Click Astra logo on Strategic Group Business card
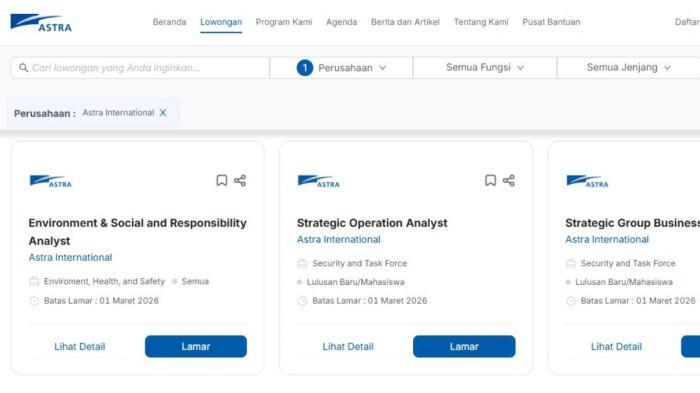The width and height of the screenshot is (700, 393). (x=588, y=181)
